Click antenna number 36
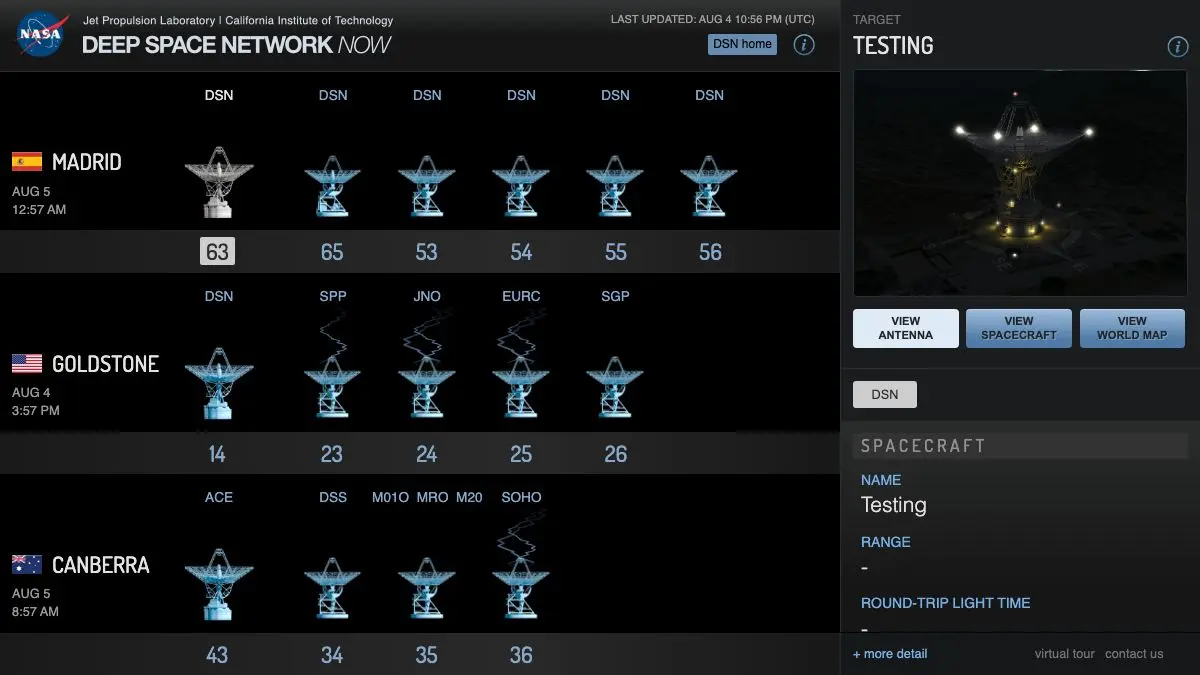This screenshot has height=675, width=1200. (521, 655)
